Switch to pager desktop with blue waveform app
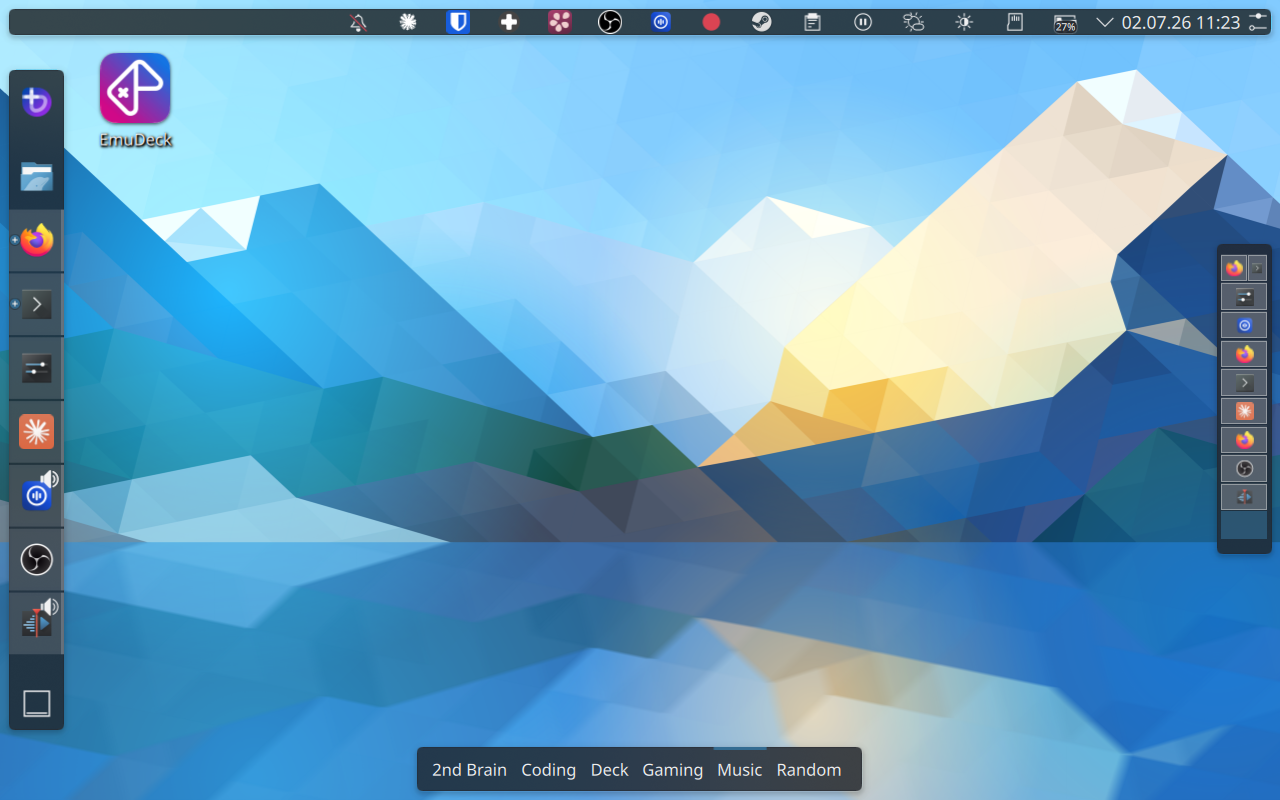Viewport: 1280px width, 800px height. click(1244, 325)
